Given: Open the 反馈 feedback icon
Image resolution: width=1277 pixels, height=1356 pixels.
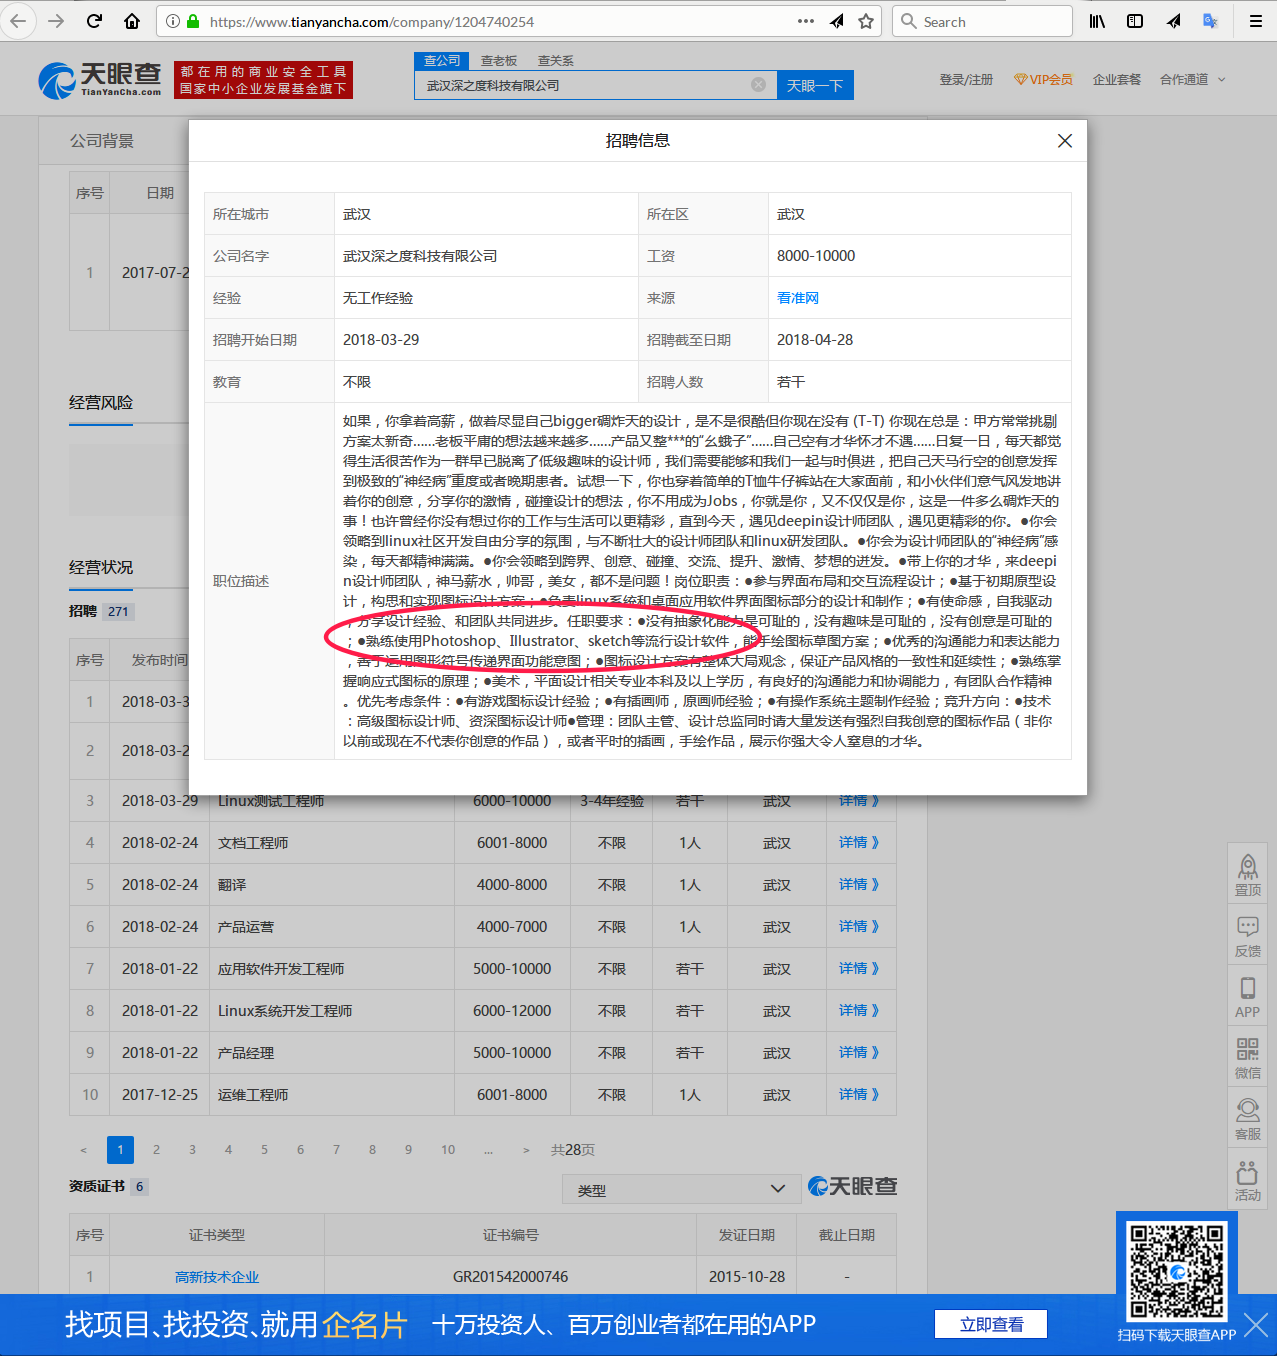Looking at the screenshot, I should 1247,936.
